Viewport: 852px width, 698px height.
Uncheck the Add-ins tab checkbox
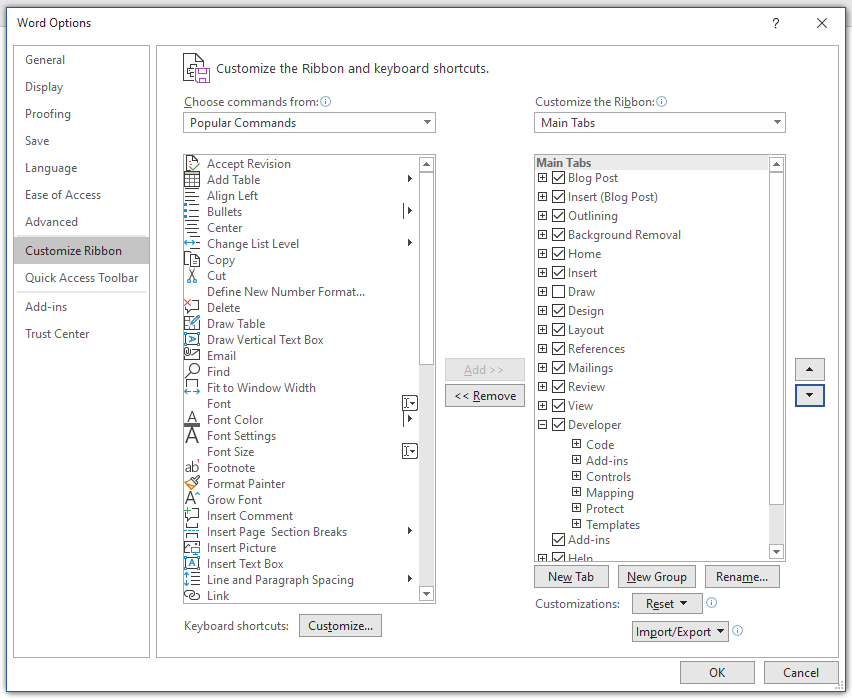point(558,539)
